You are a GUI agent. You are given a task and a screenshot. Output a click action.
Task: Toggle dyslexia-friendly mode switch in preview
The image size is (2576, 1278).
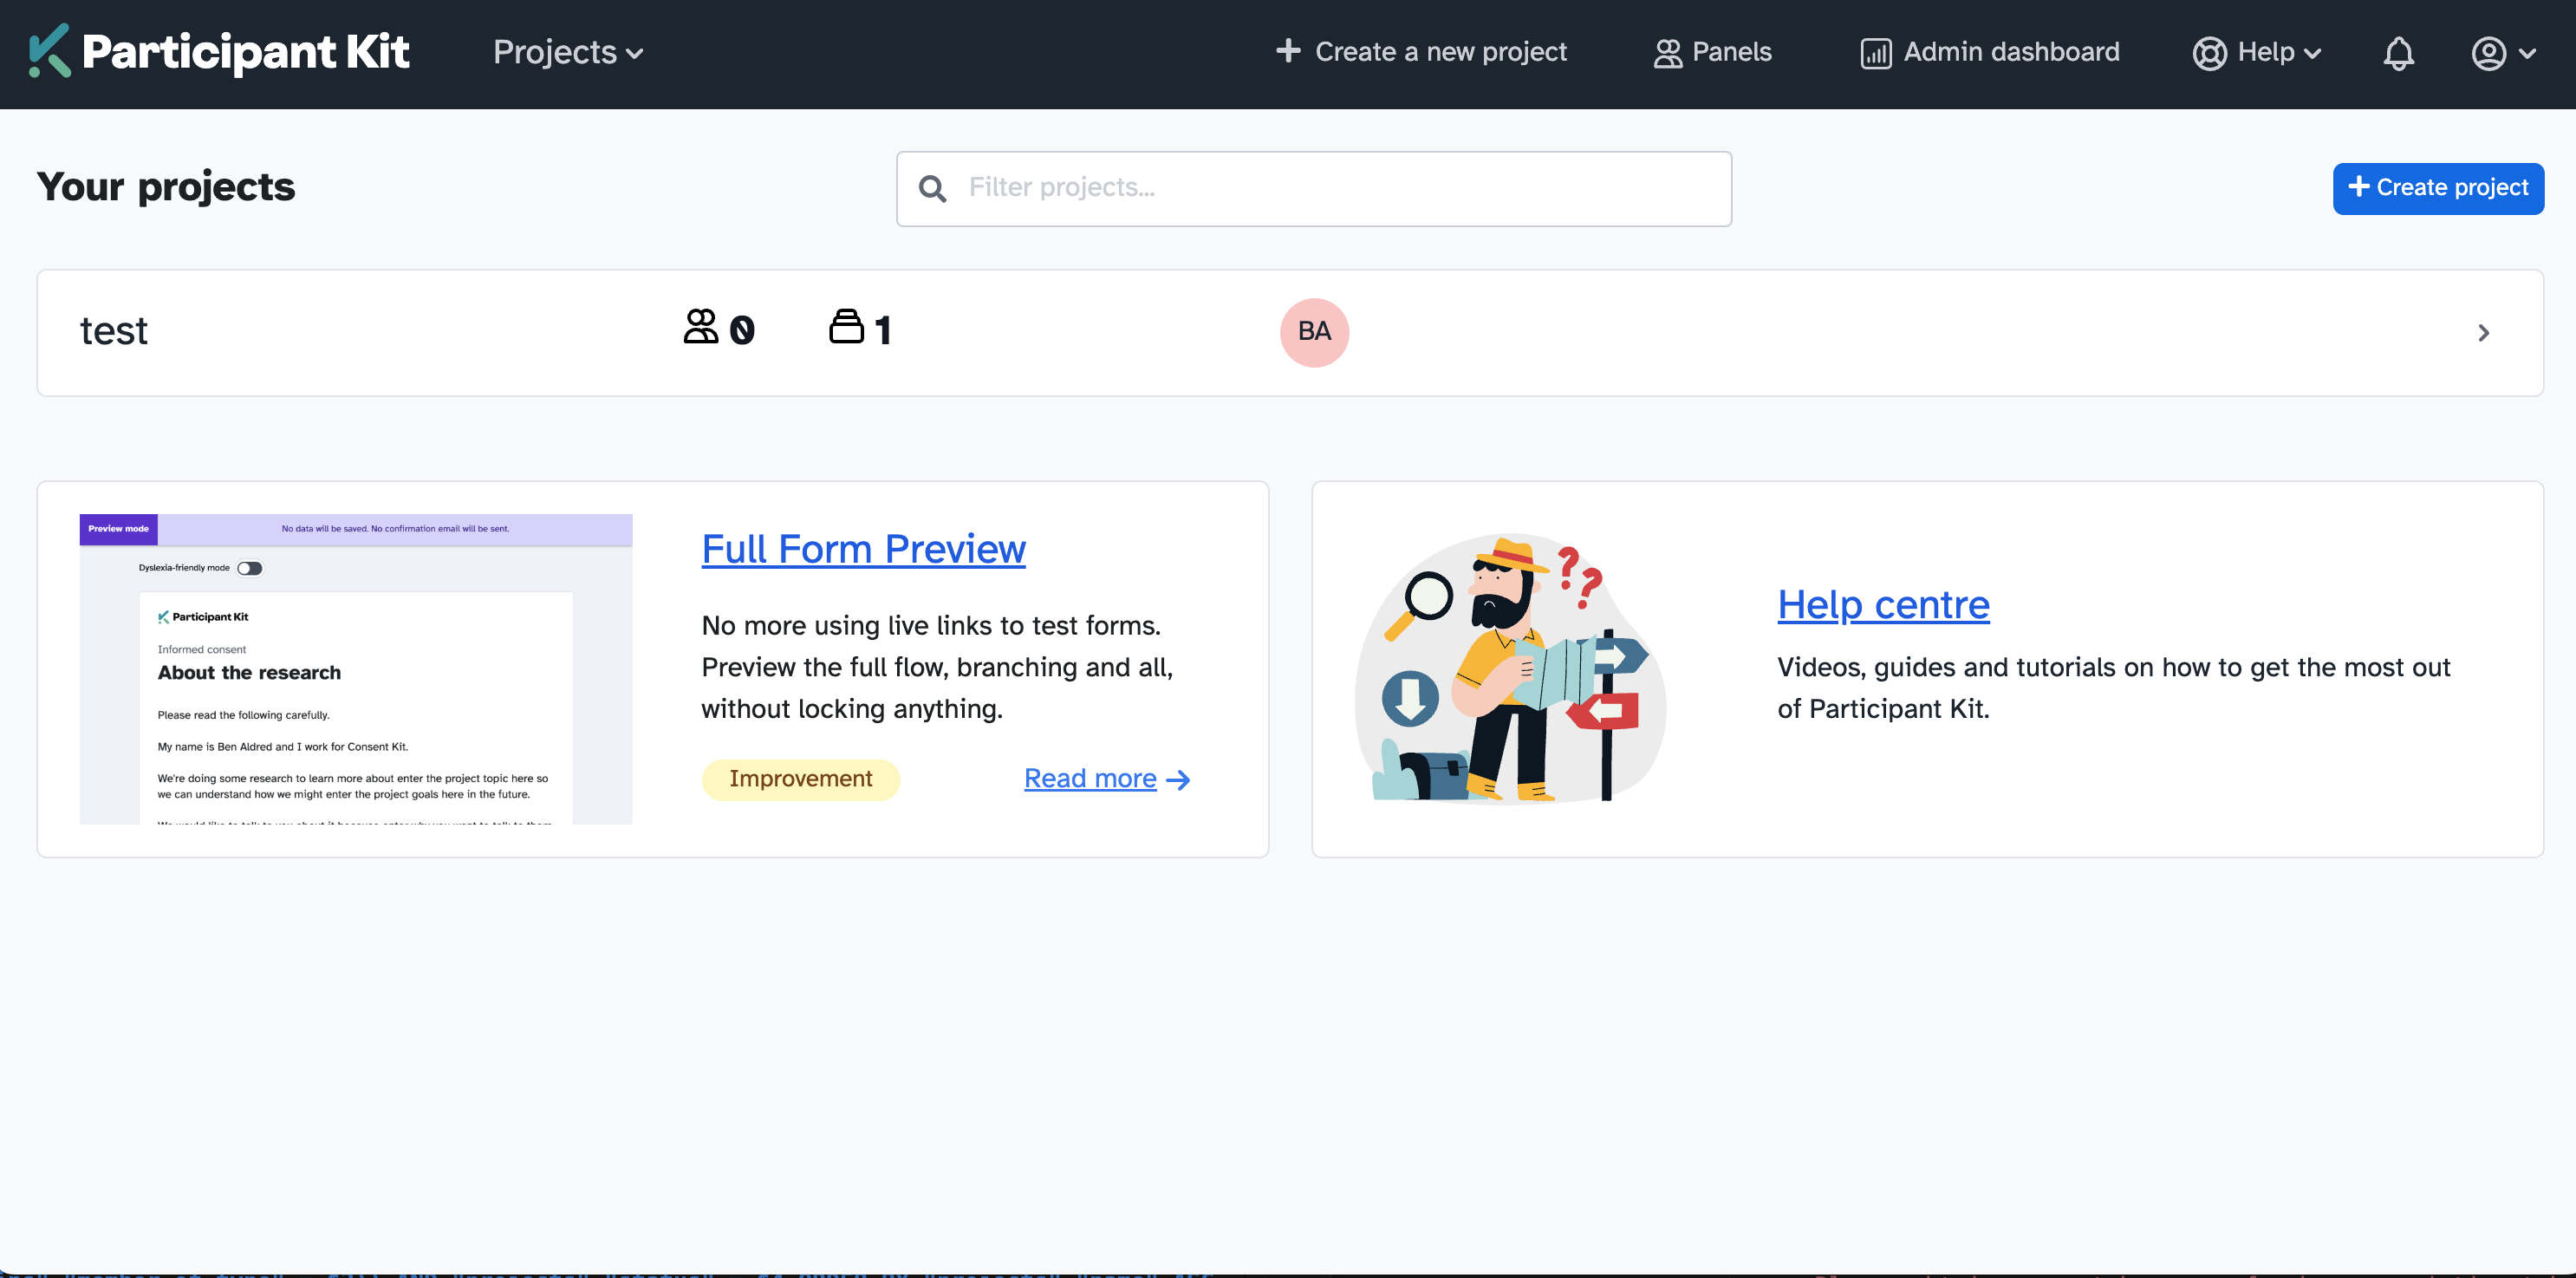pyautogui.click(x=250, y=568)
